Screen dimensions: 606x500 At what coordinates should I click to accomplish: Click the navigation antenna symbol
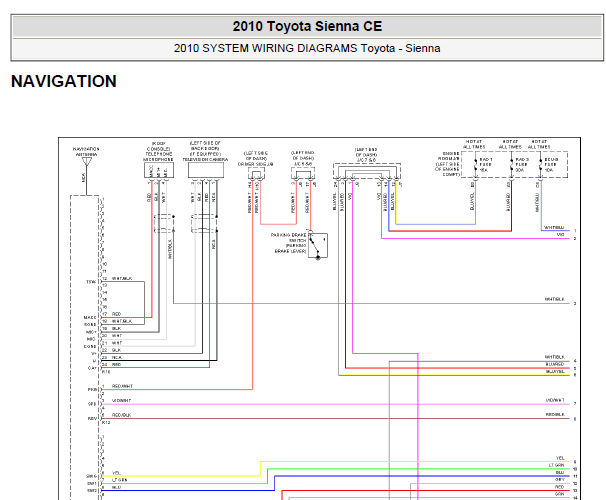(x=87, y=162)
